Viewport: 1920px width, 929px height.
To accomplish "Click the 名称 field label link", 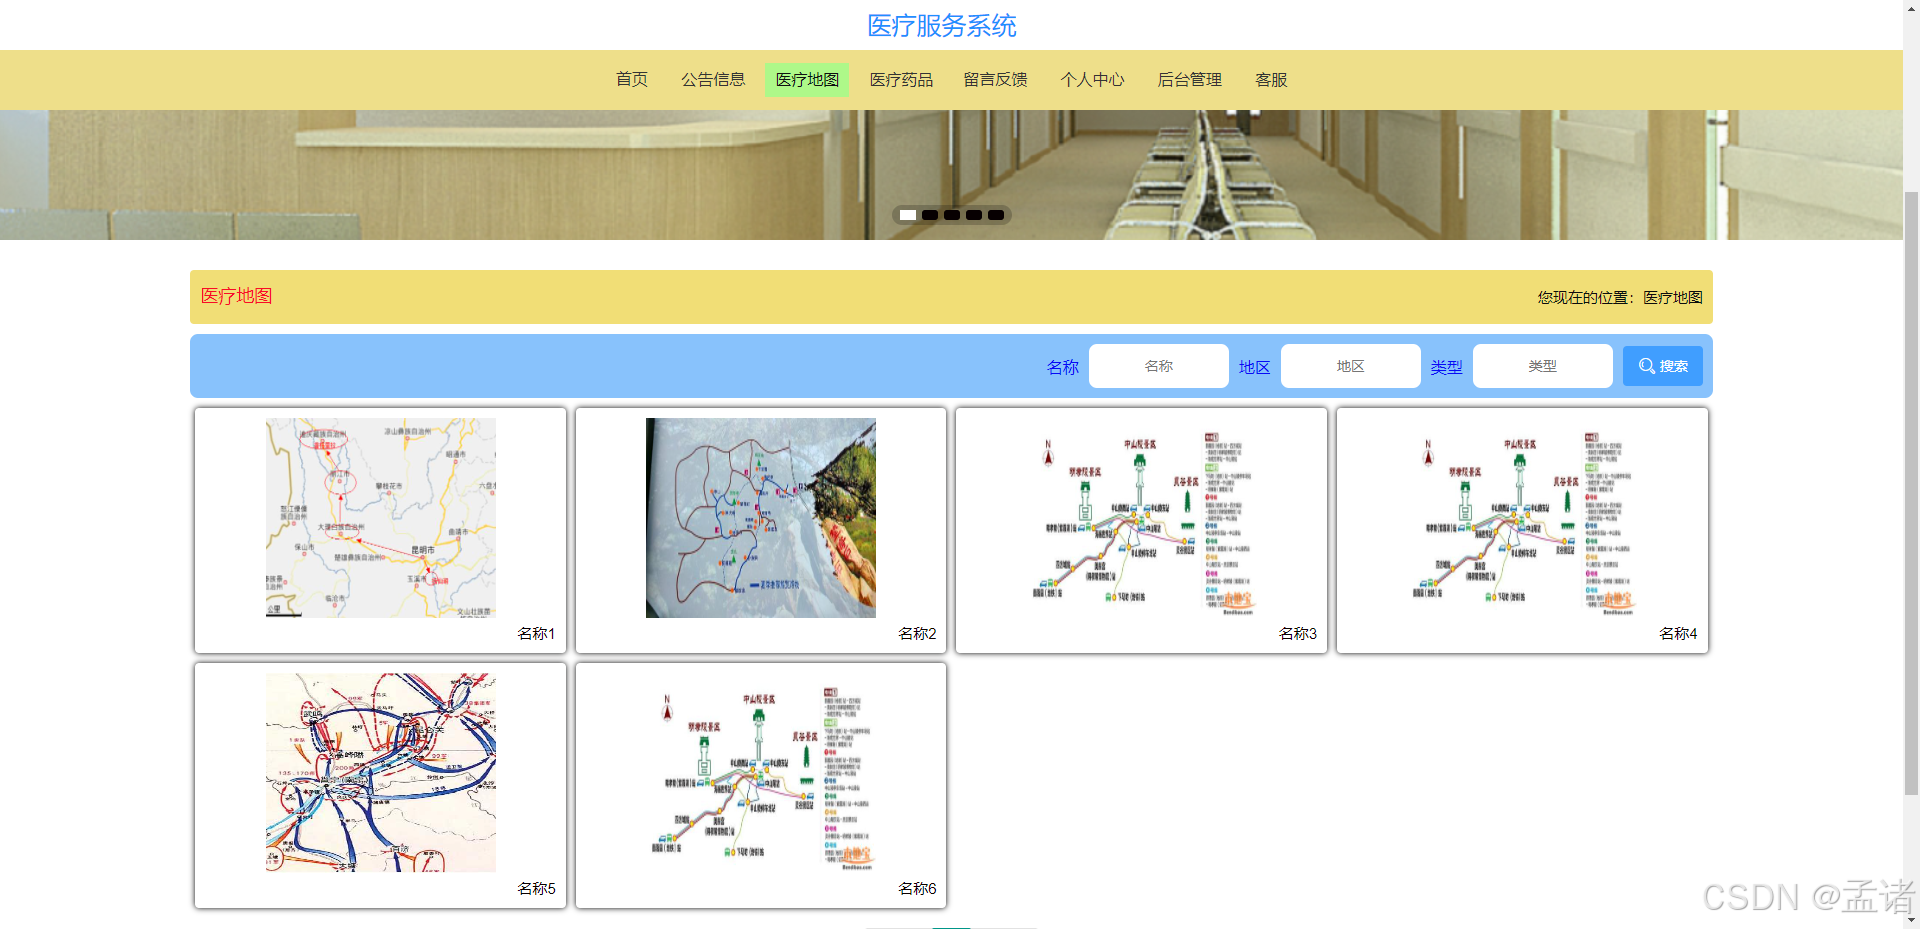I will [1063, 367].
